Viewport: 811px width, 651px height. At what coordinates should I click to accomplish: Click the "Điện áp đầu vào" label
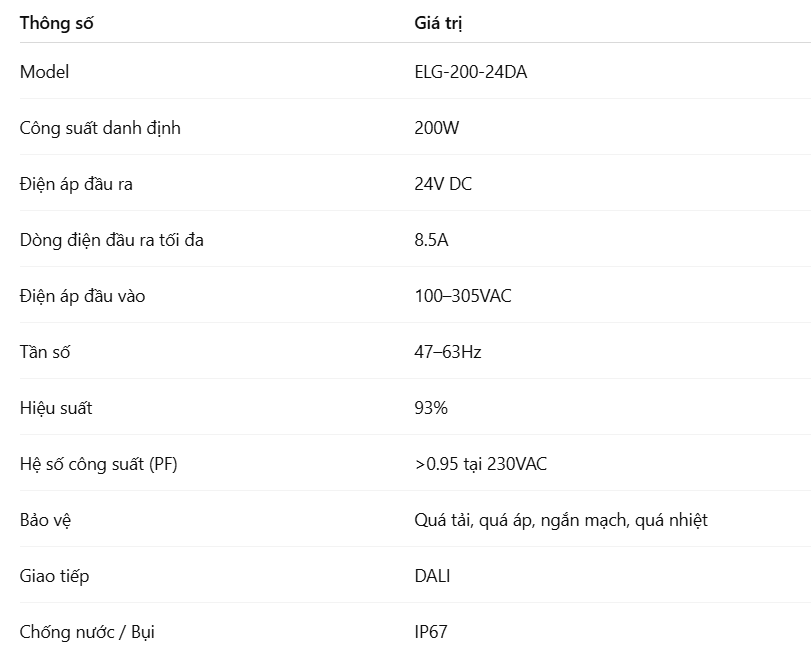click(82, 296)
